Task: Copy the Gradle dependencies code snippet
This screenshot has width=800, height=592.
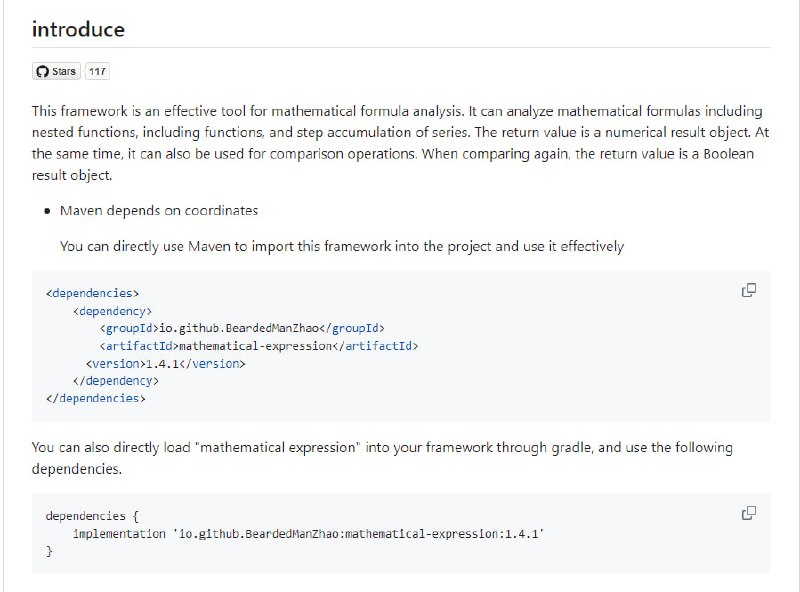Action: [748, 513]
